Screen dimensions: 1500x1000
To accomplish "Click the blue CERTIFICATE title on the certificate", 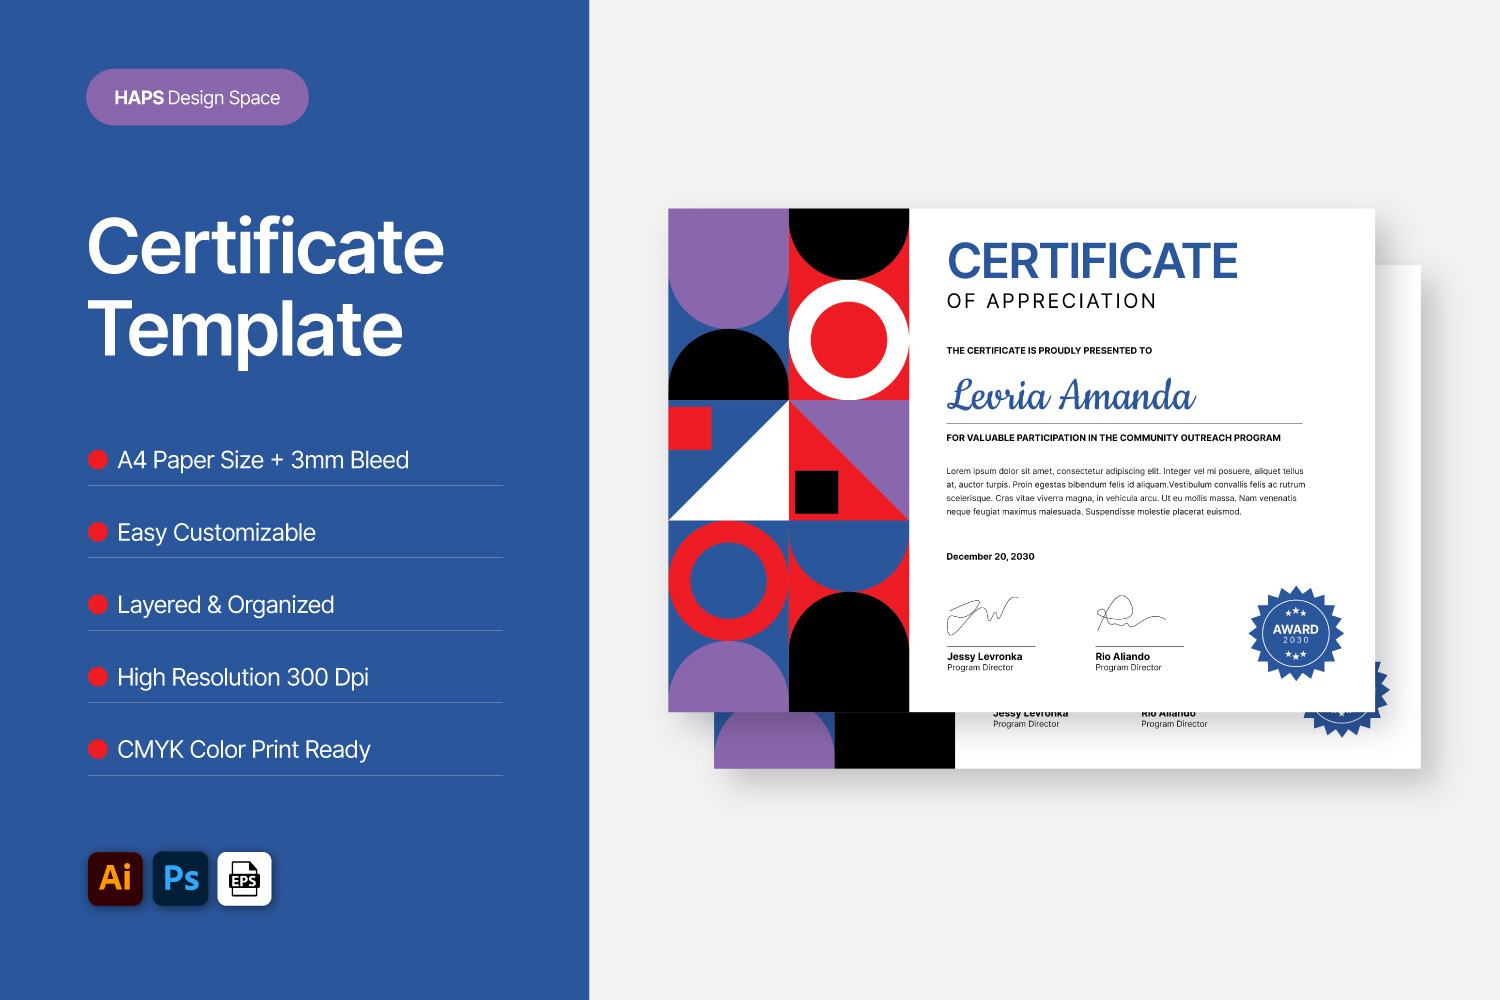I will point(1092,262).
